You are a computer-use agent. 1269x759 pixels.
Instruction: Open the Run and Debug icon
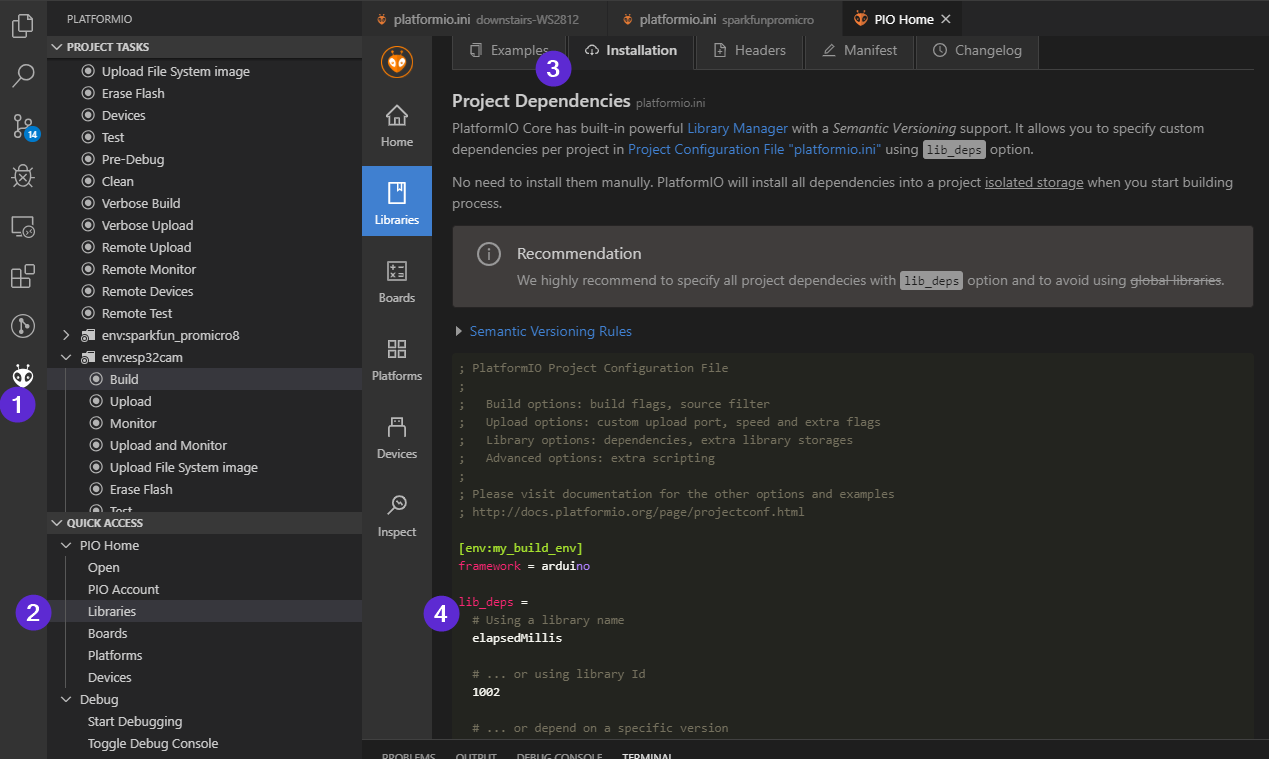[22, 176]
